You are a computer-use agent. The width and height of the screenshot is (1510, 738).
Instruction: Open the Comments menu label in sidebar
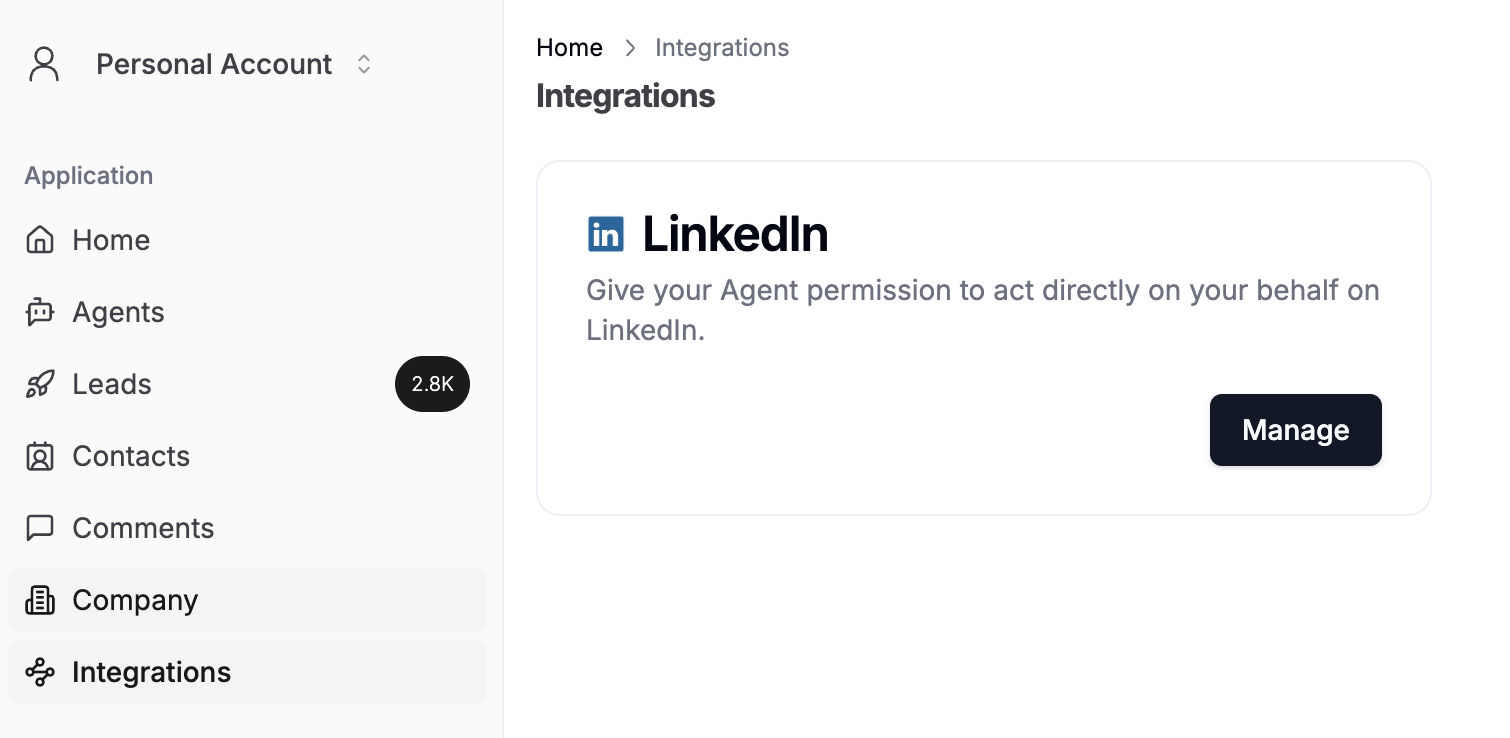(143, 528)
